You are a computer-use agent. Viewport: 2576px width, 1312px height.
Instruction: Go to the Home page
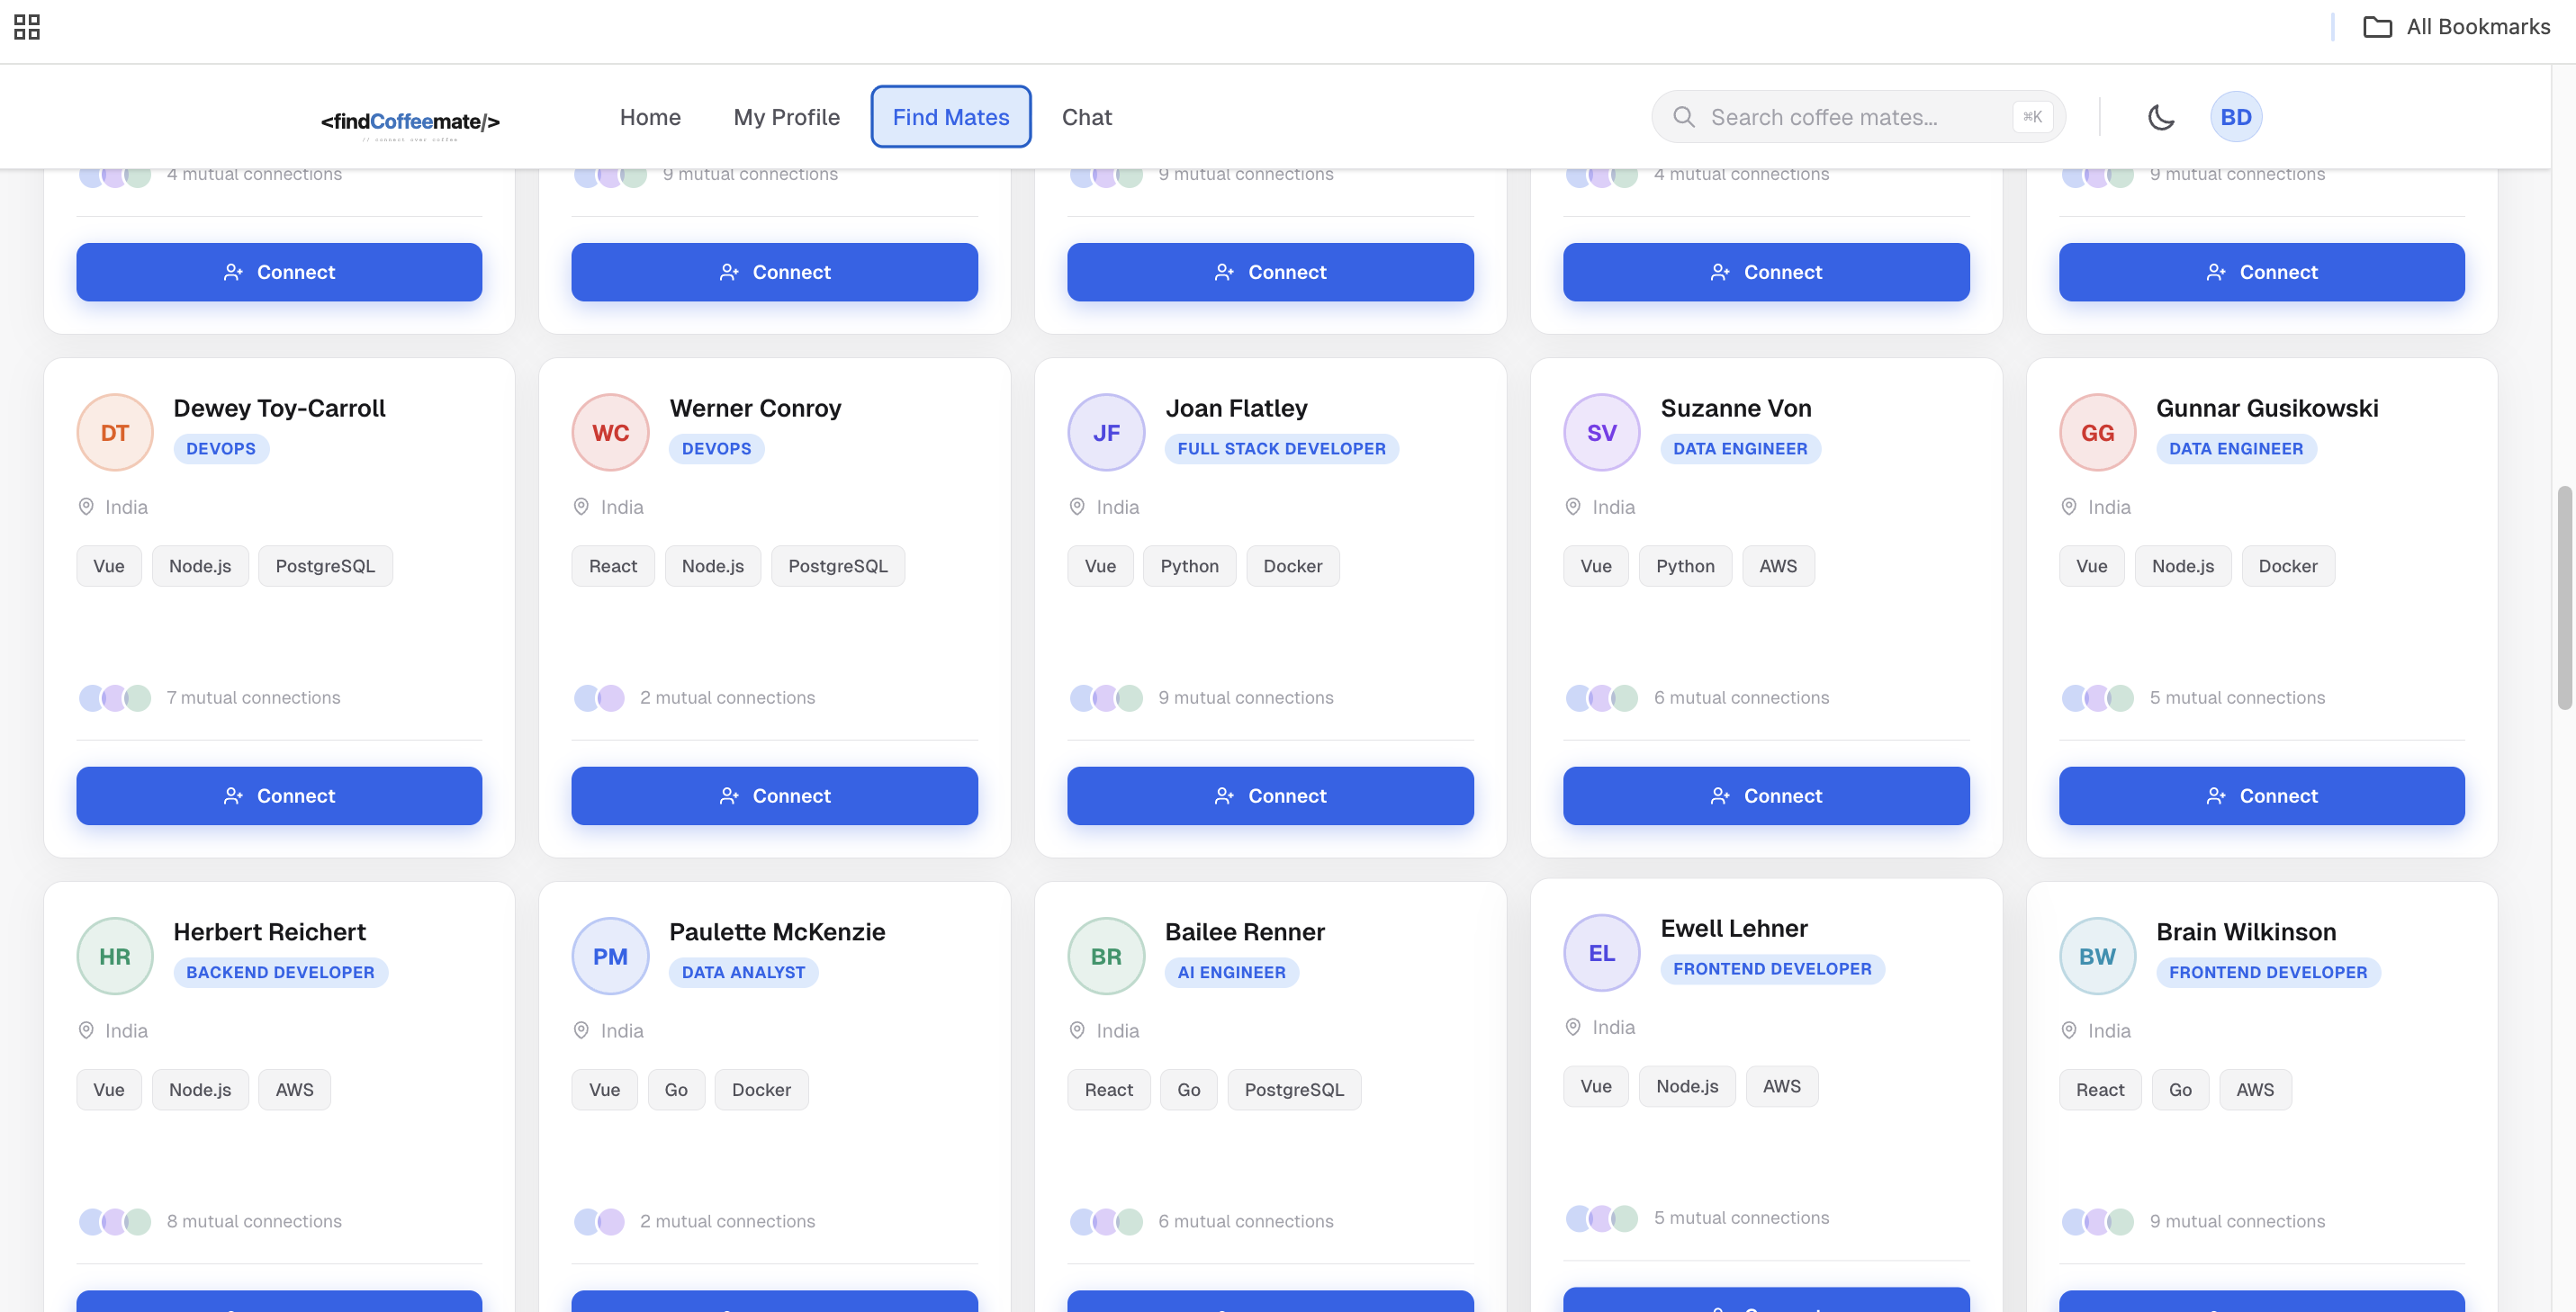point(650,117)
